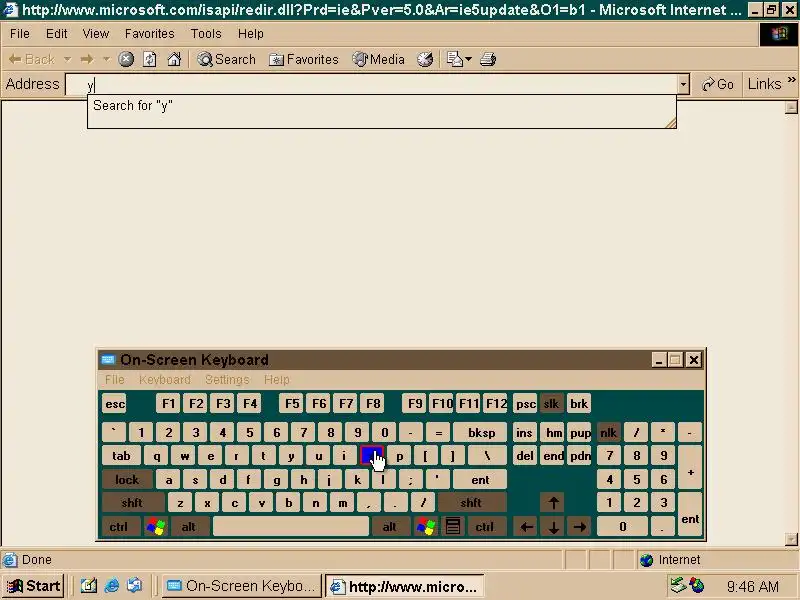Click in the Address input field

(372, 85)
